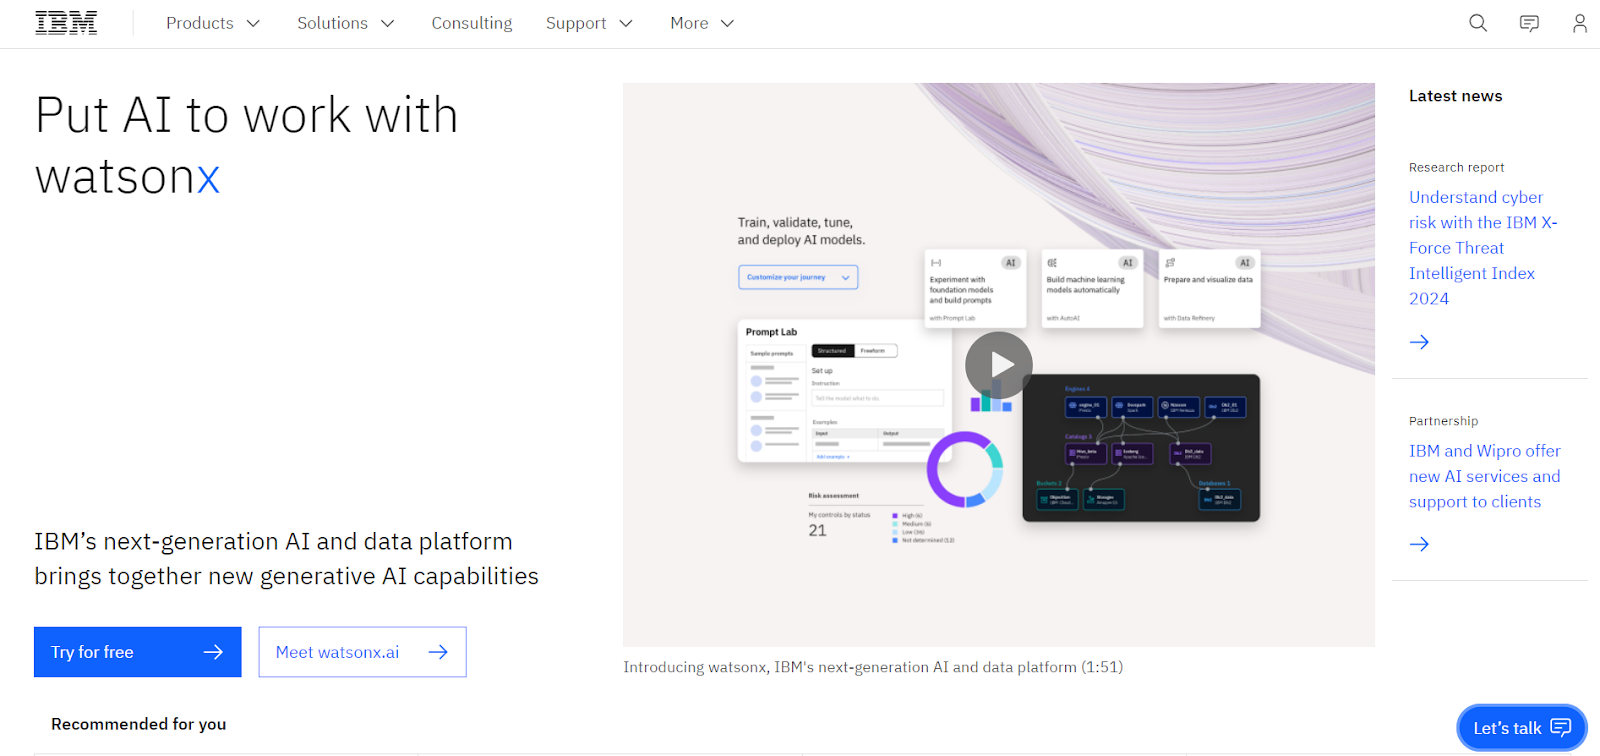Click the Latest news heading
Image resolution: width=1600 pixels, height=756 pixels.
point(1455,96)
